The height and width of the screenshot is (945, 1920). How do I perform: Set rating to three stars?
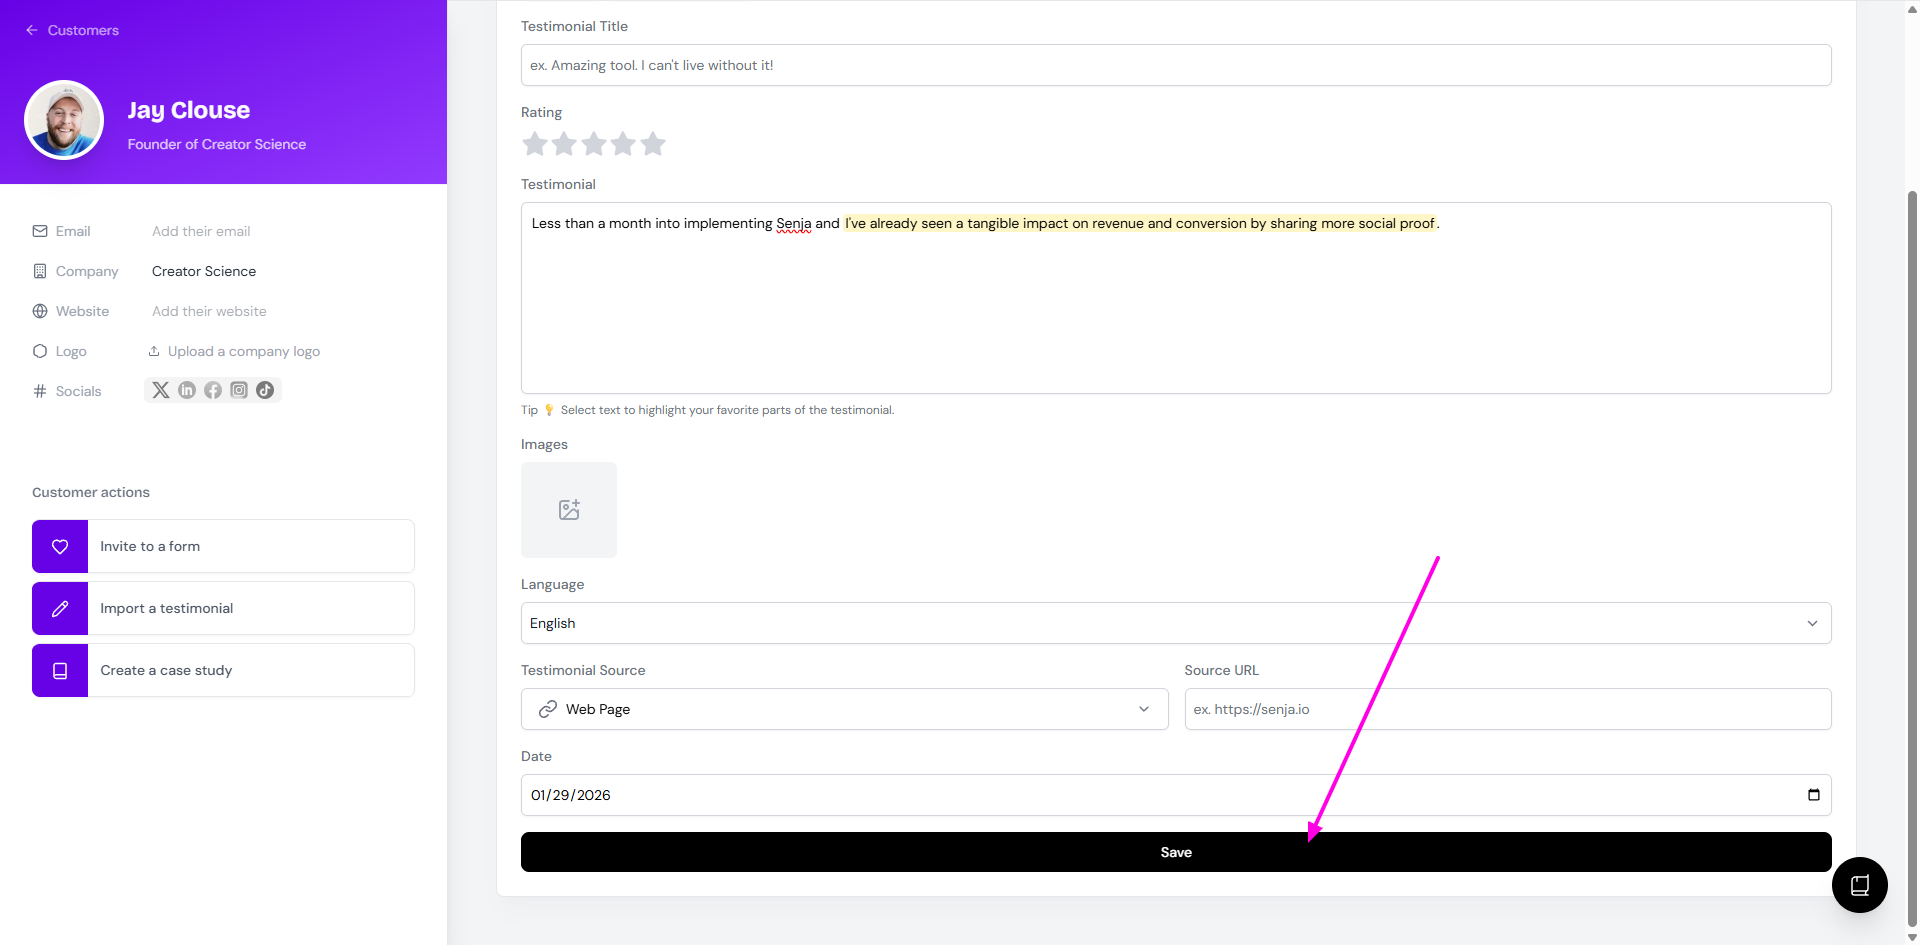(594, 144)
